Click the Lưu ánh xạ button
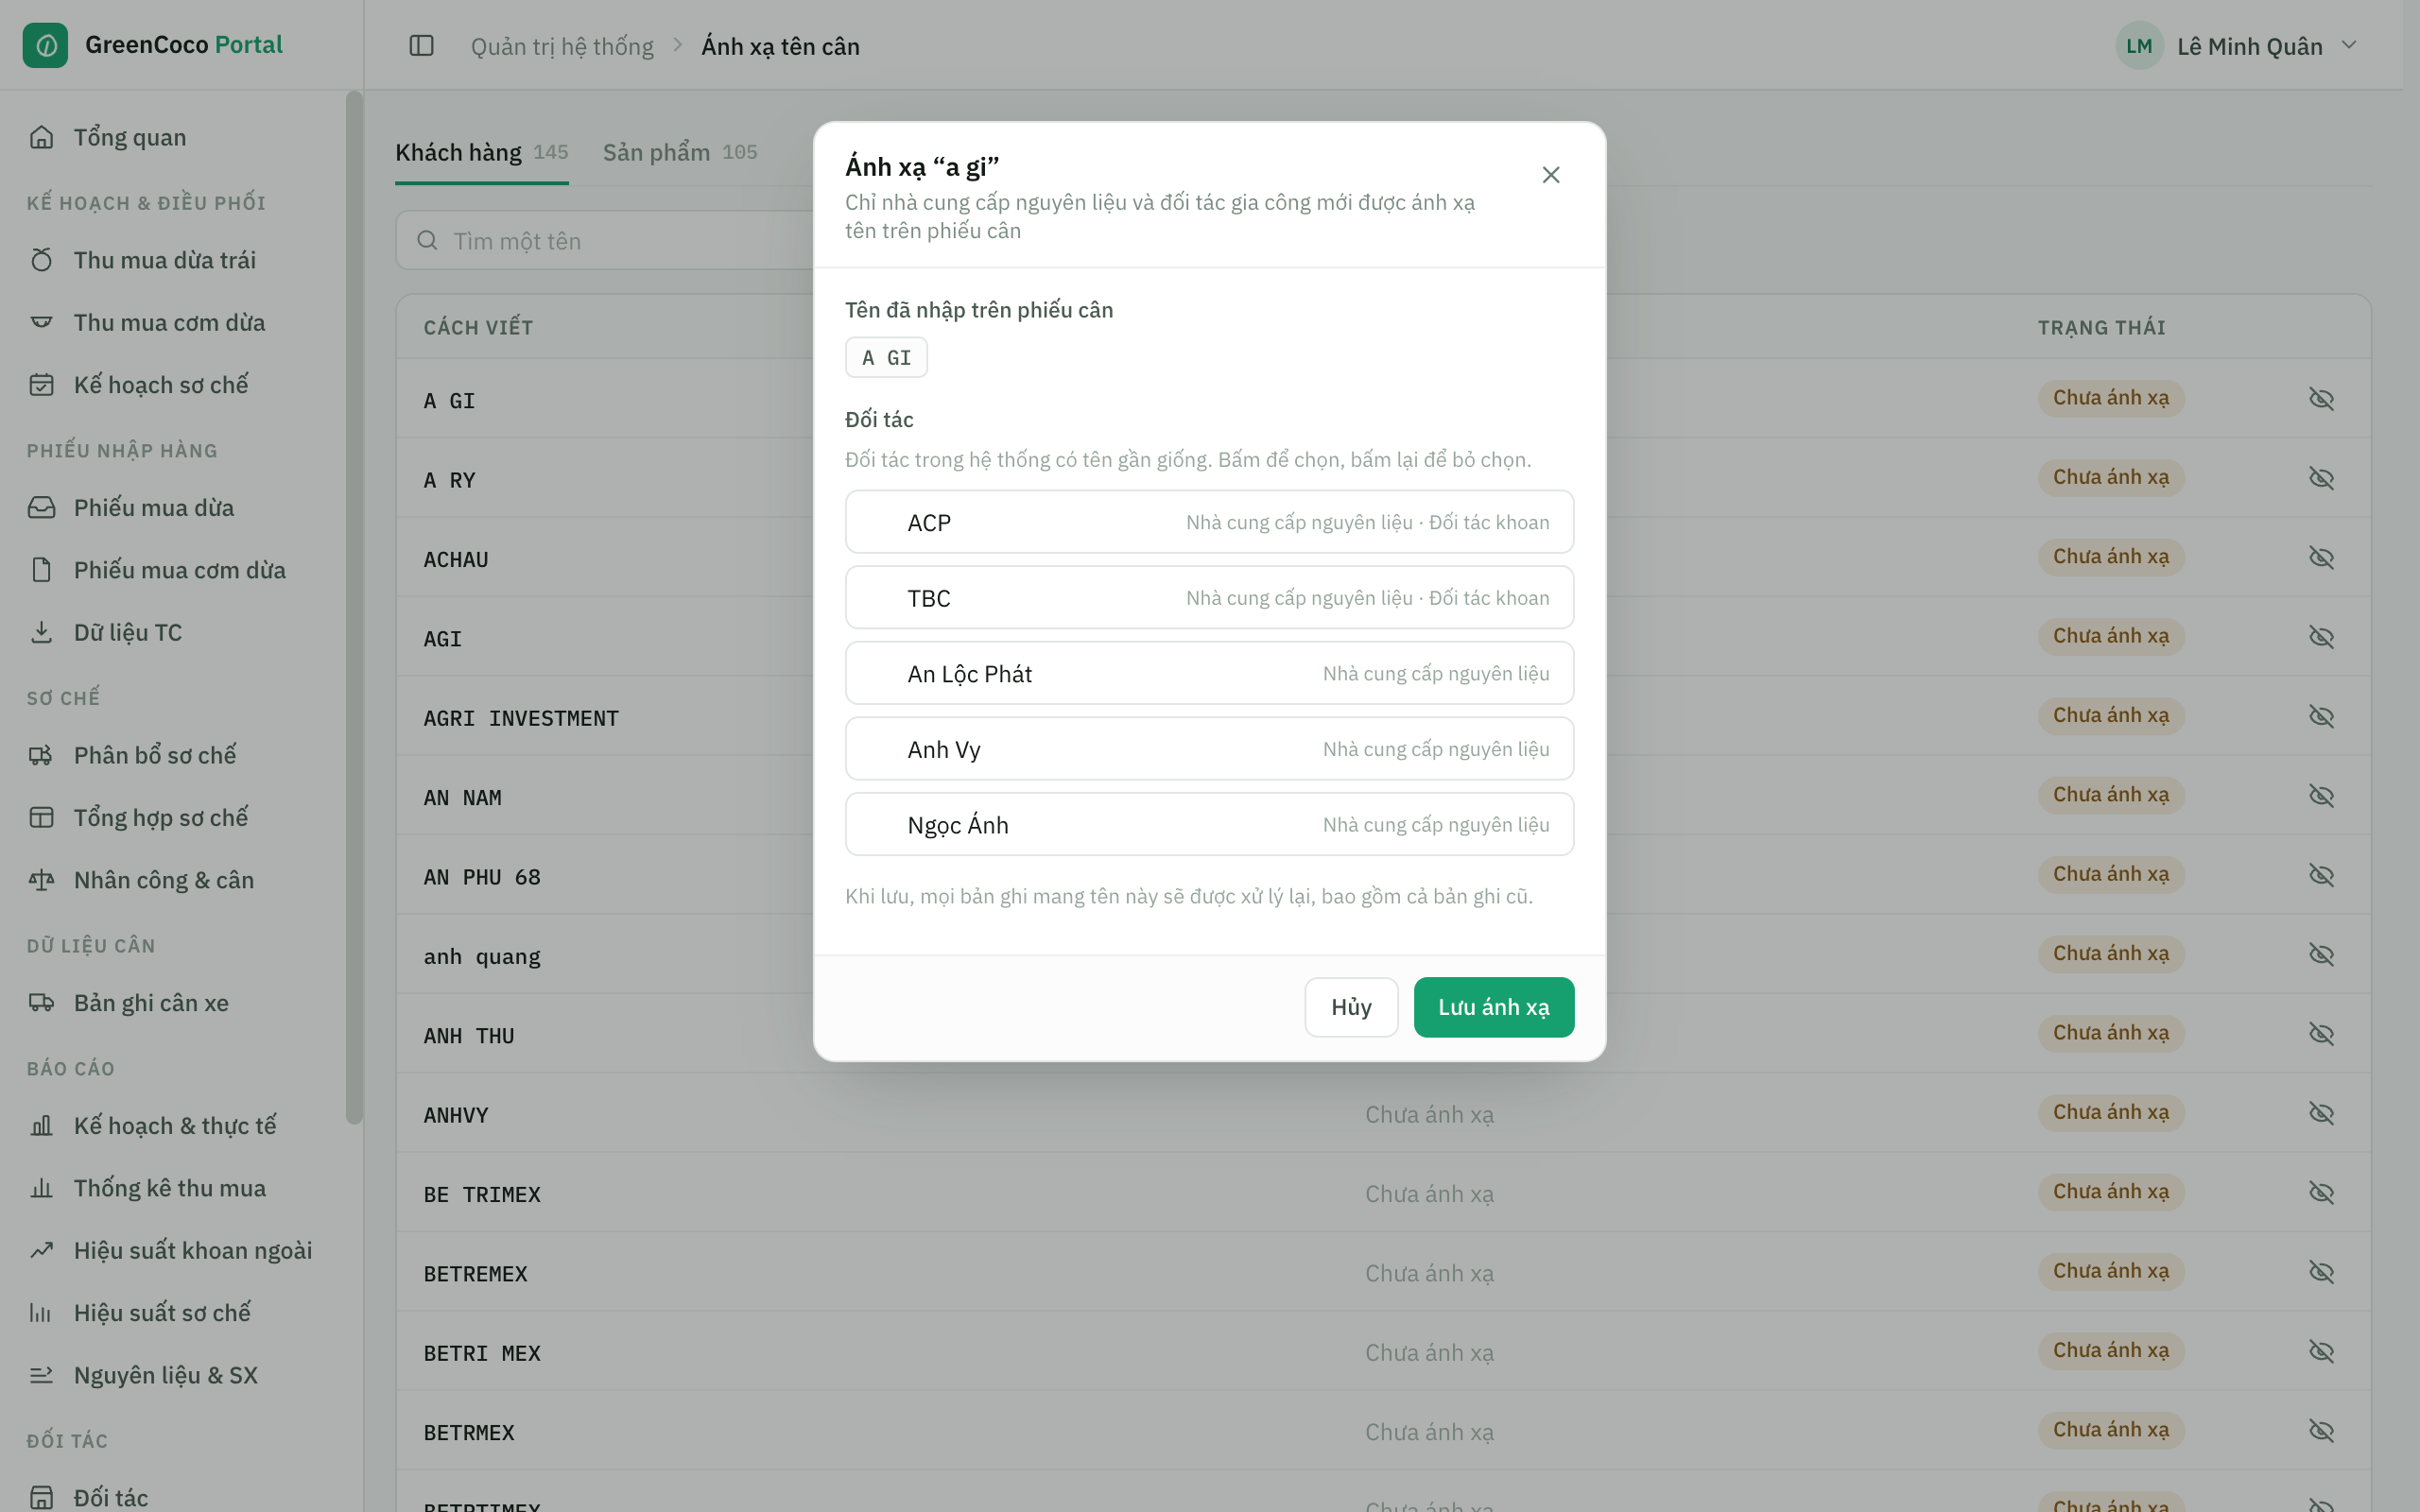Screen dimensions: 2420x1512 [x=1493, y=1007]
